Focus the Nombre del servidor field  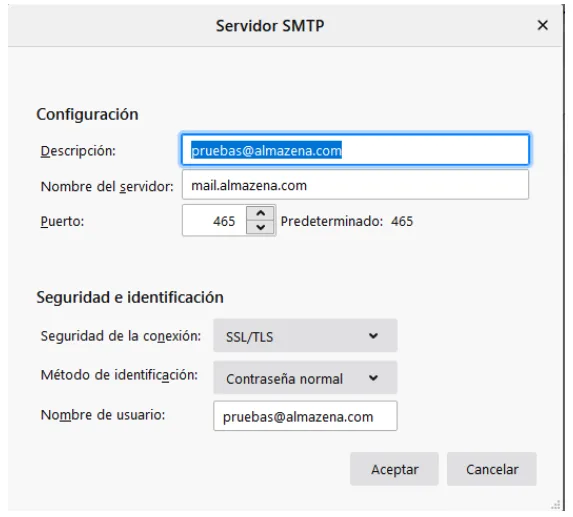[x=355, y=185]
